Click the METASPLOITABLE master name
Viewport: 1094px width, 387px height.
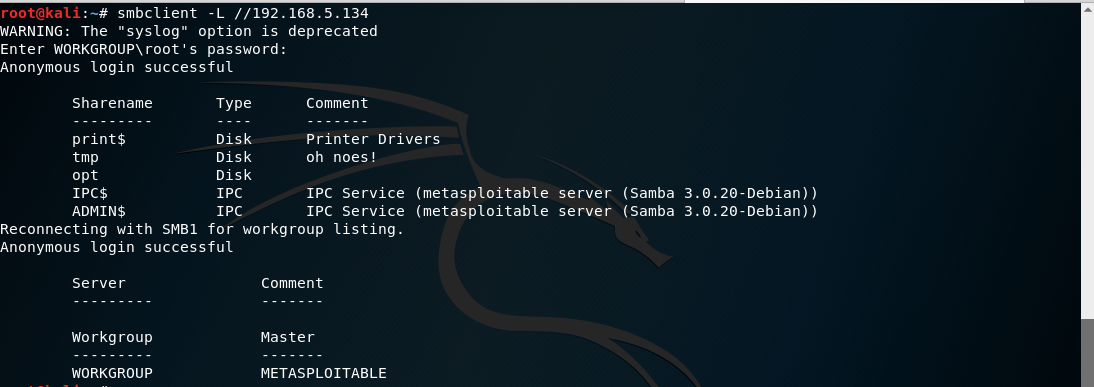click(x=324, y=374)
